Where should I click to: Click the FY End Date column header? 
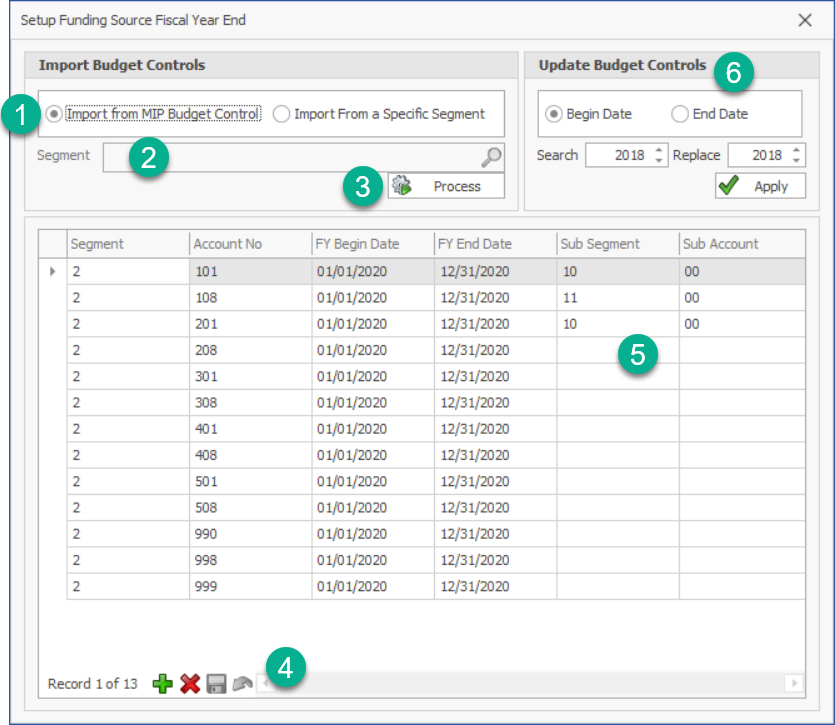tap(495, 244)
